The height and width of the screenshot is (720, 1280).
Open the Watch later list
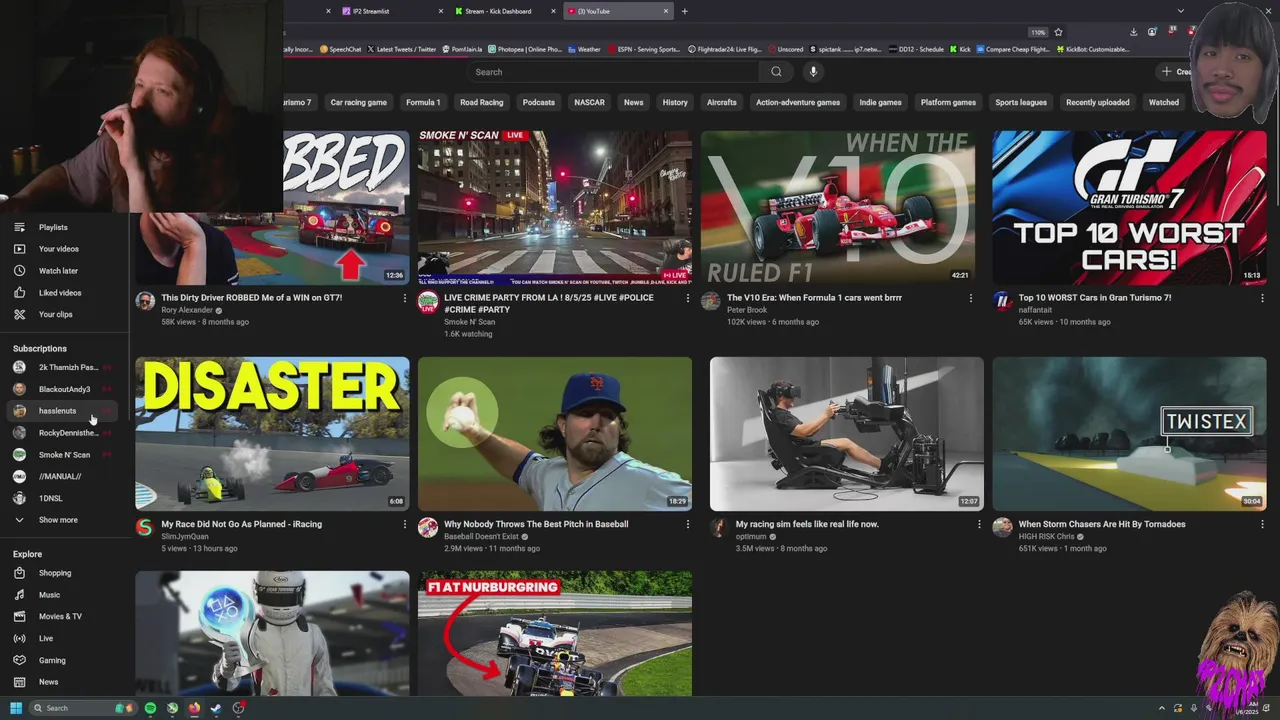[x=58, y=271]
